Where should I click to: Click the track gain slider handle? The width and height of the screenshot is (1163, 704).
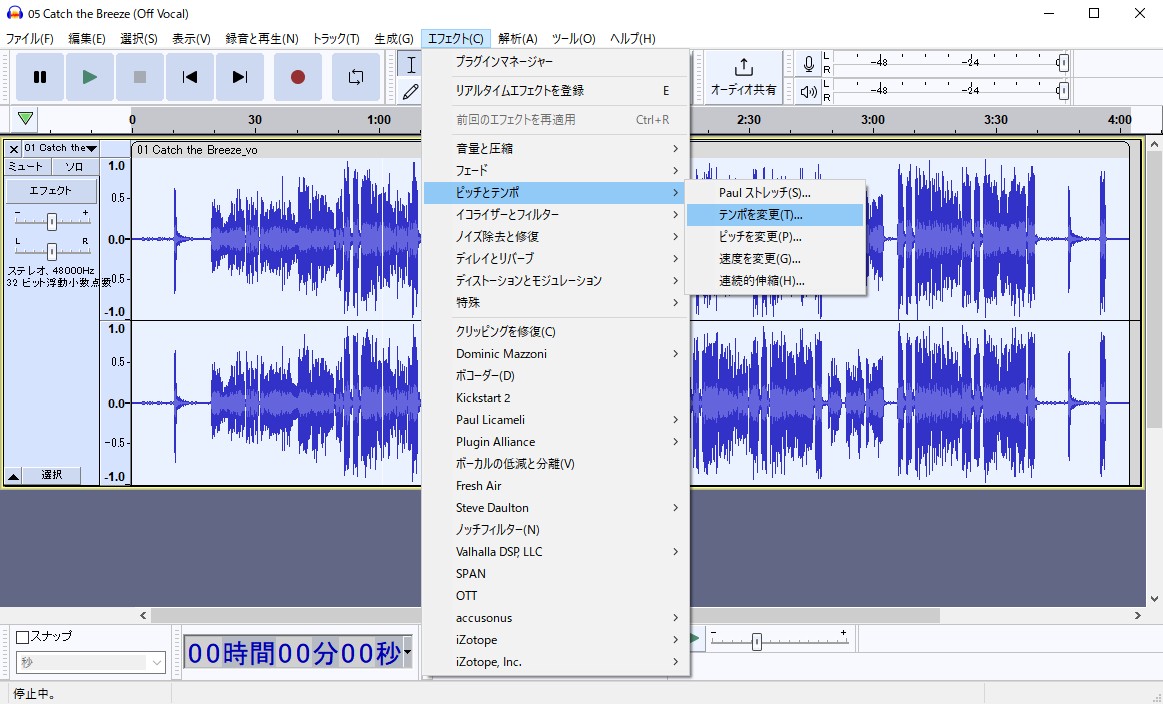click(x=51, y=221)
